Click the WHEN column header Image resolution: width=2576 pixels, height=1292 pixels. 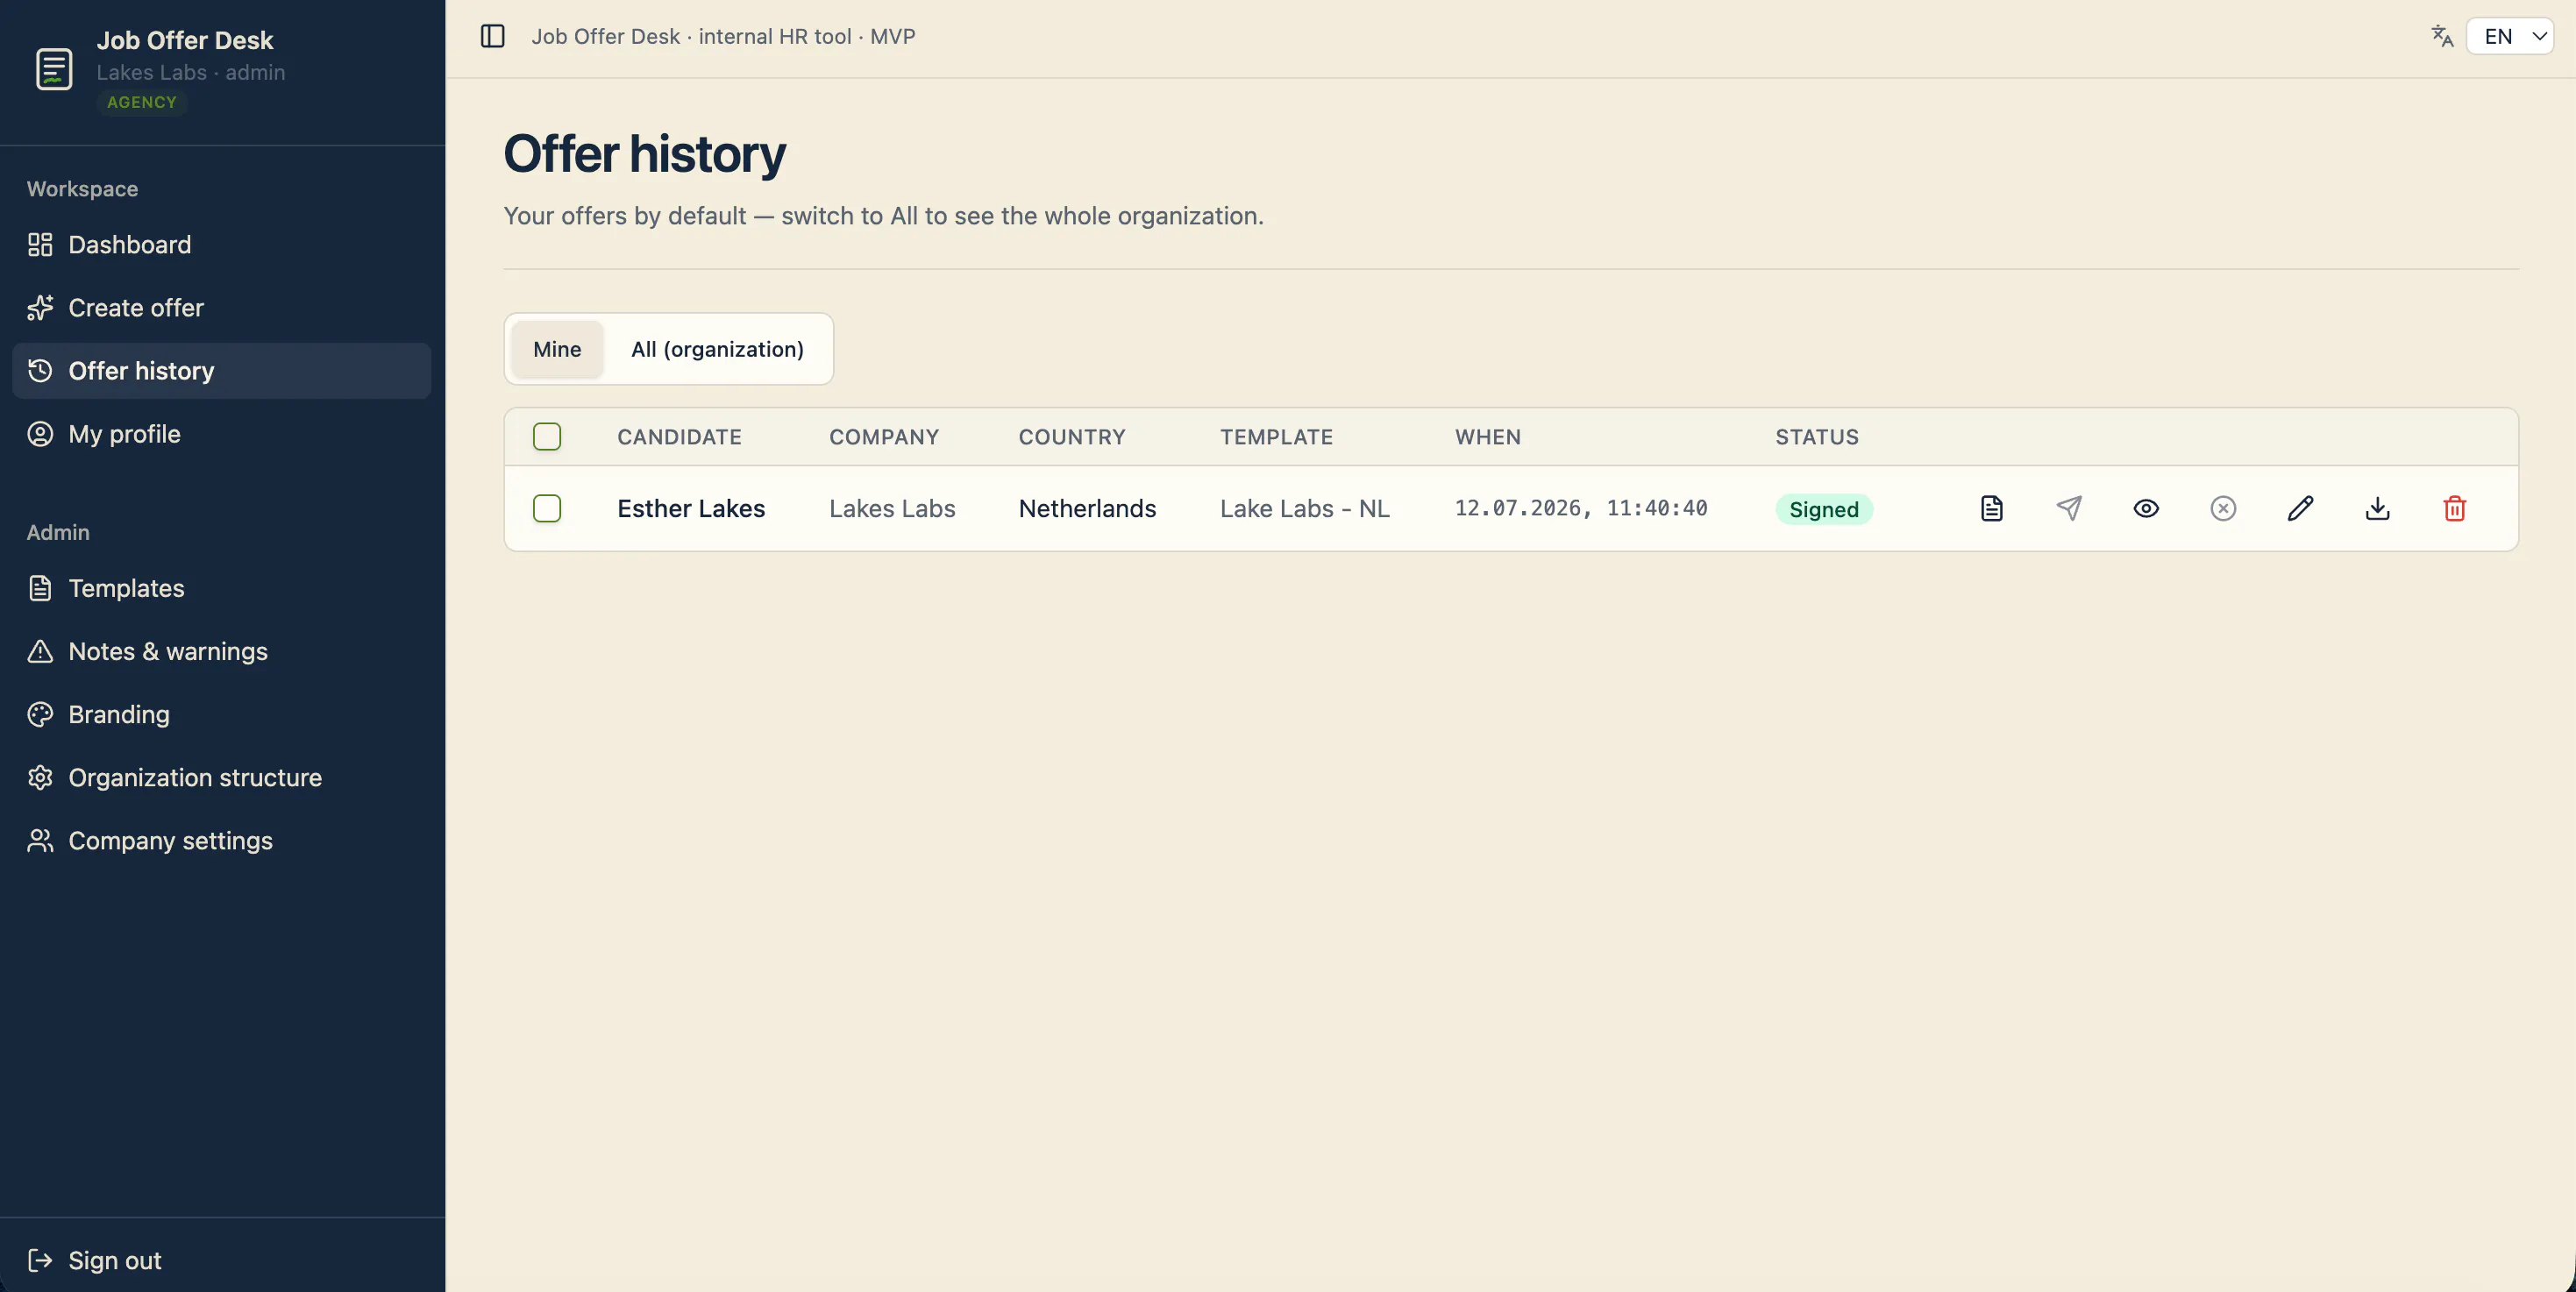pos(1488,437)
